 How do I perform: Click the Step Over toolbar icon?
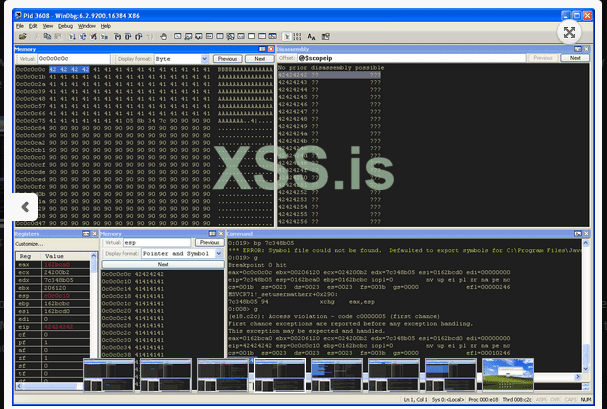pyautogui.click(x=128, y=36)
